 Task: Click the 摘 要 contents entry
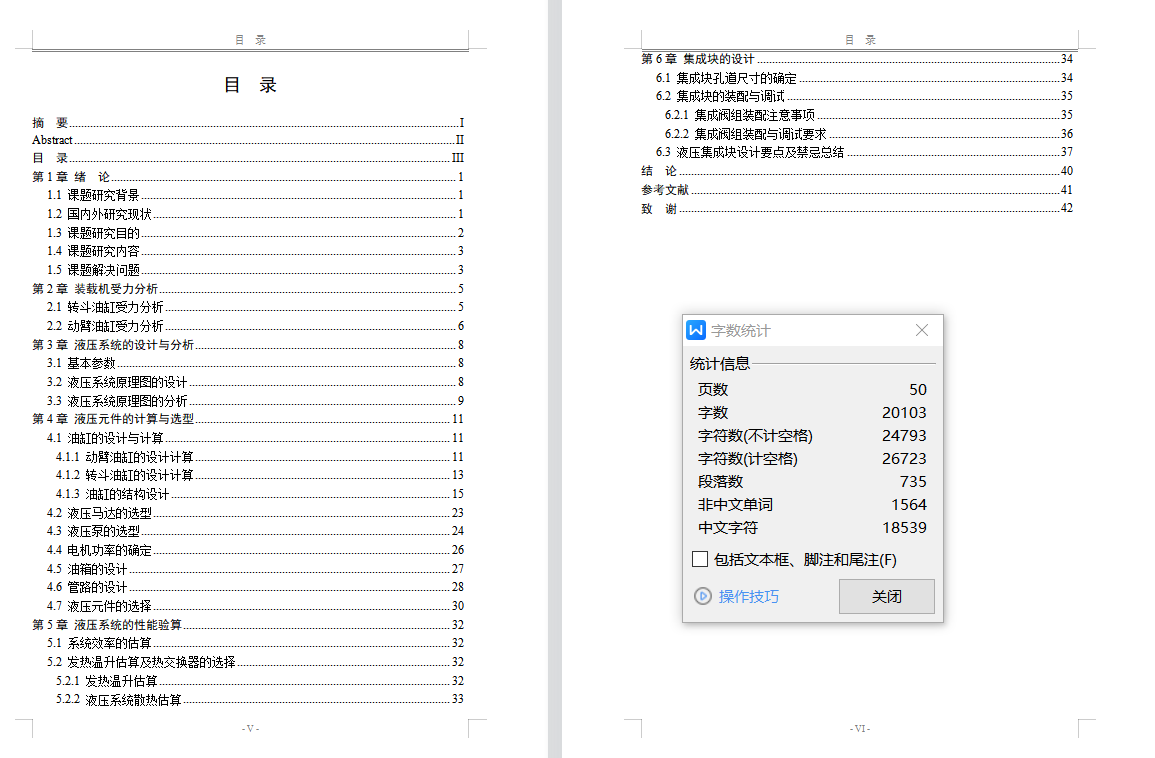pos(248,122)
